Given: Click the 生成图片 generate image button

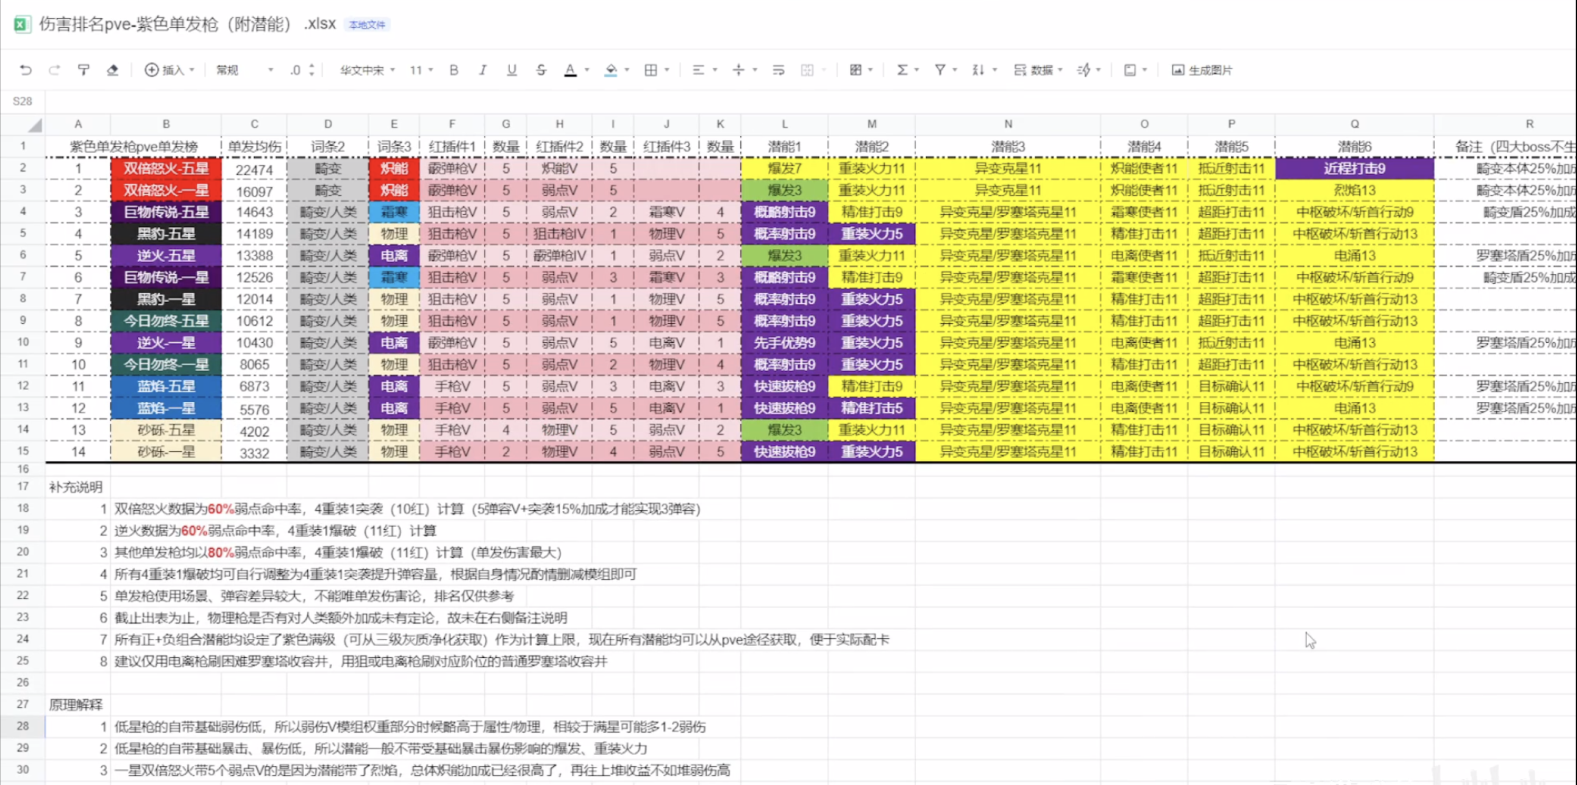Looking at the screenshot, I should [1202, 70].
